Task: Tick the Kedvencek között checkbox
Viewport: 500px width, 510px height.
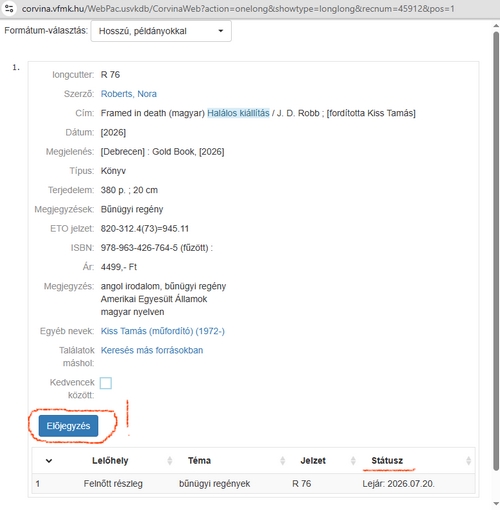Action: [x=106, y=383]
